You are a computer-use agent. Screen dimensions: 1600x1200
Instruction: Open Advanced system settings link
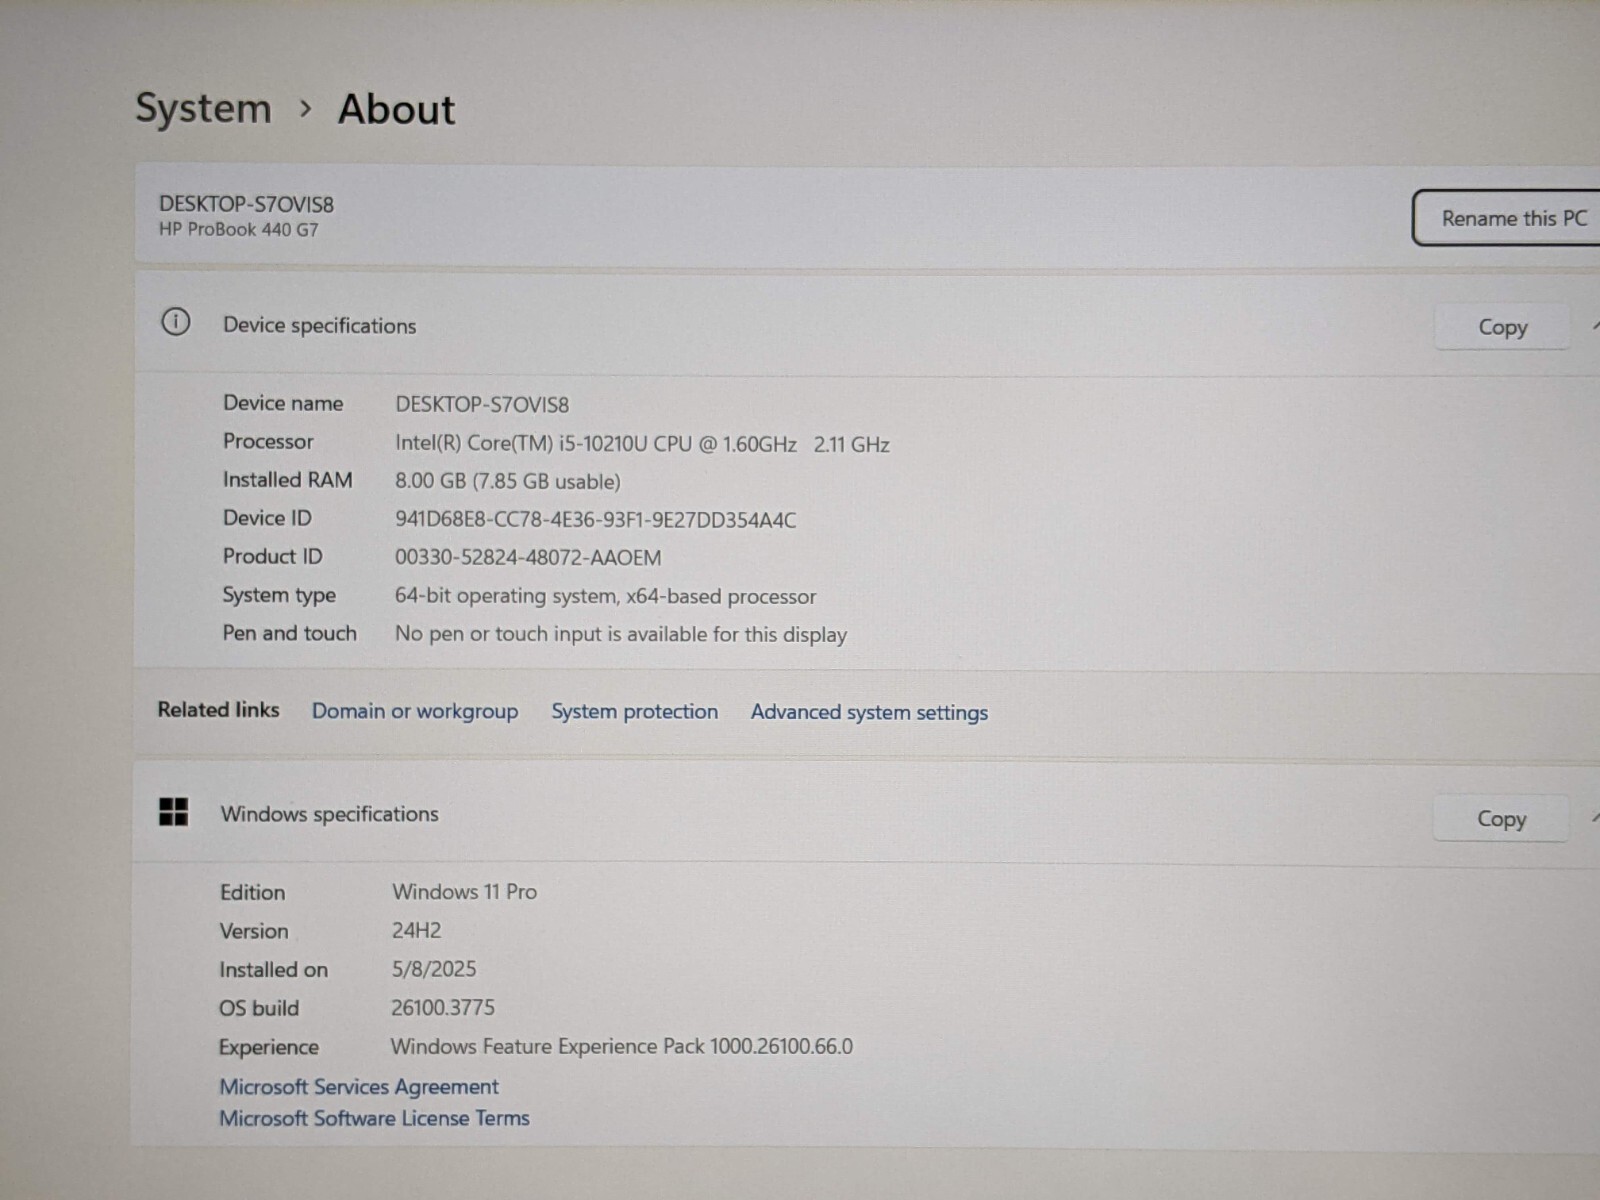pyautogui.click(x=869, y=712)
